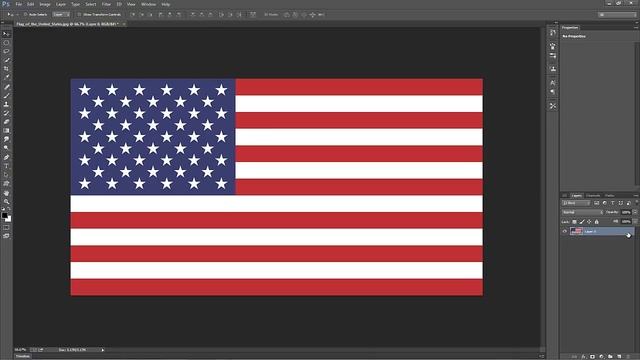Open the Filter menu

[107, 4]
